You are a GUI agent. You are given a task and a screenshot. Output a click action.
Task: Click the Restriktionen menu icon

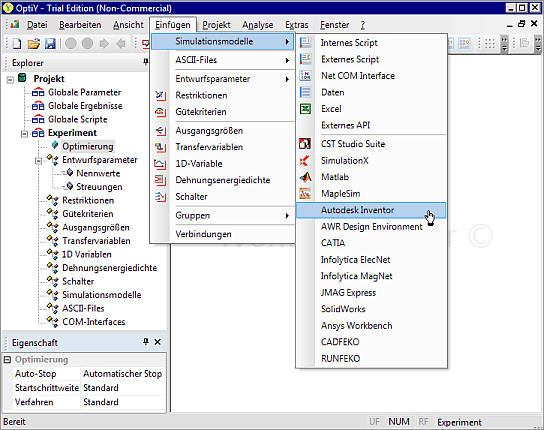coord(160,95)
